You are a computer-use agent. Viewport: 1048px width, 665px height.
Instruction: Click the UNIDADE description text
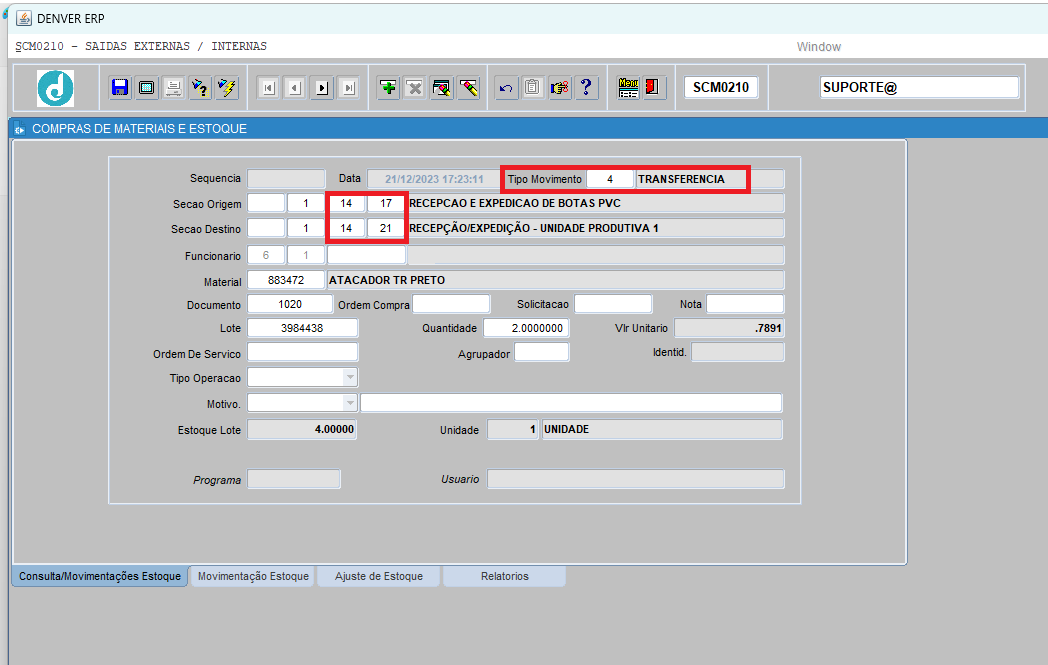click(566, 429)
